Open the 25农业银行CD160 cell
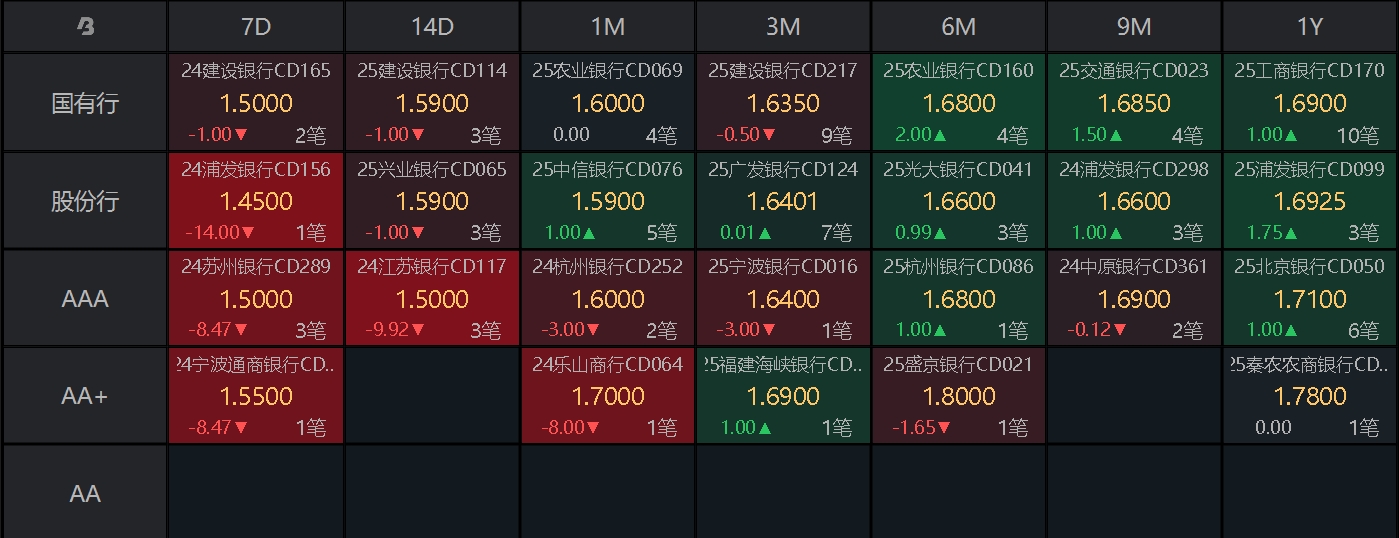This screenshot has height=538, width=1399. pos(959,102)
